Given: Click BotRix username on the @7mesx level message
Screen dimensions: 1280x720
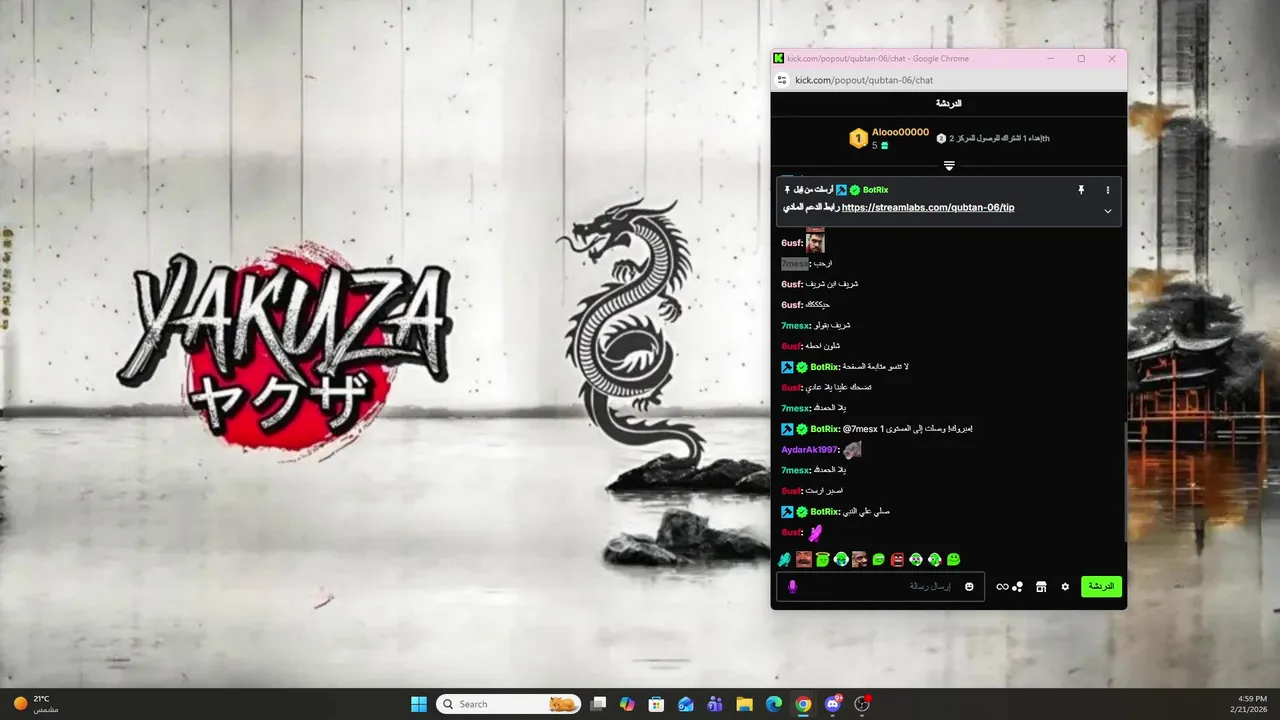Looking at the screenshot, I should [825, 429].
